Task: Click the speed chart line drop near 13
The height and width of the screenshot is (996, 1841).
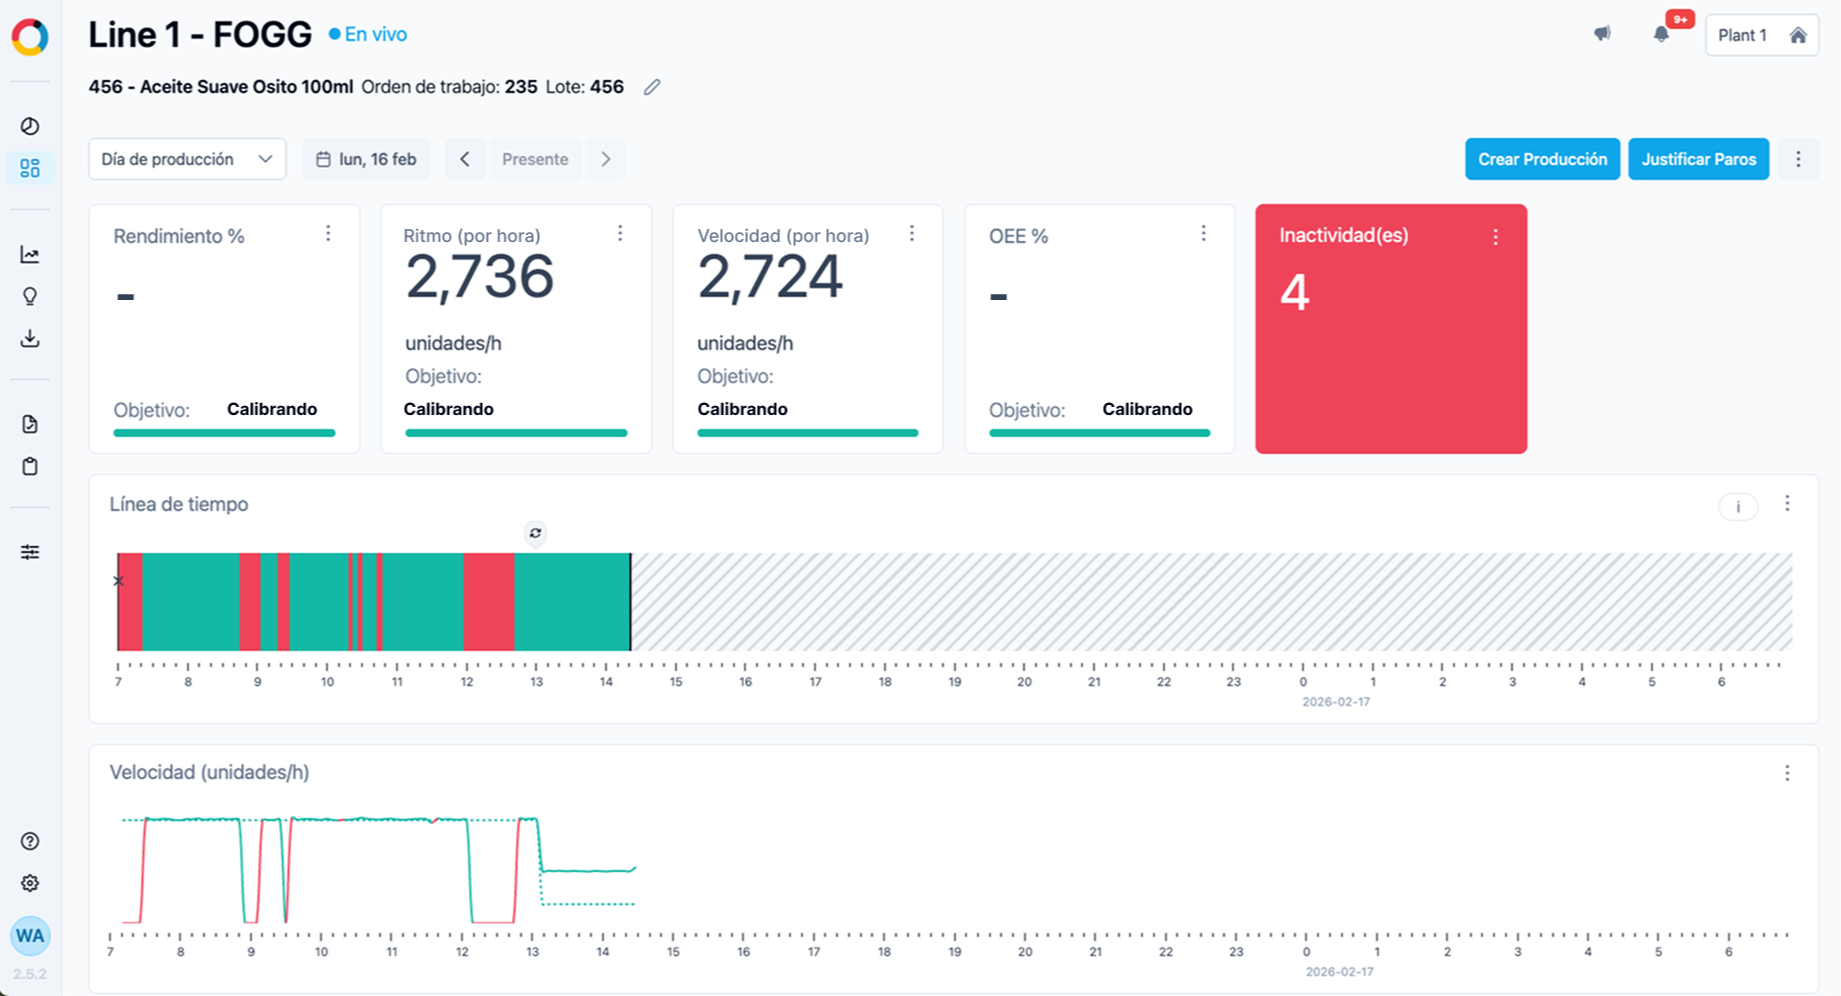Action: (x=540, y=845)
